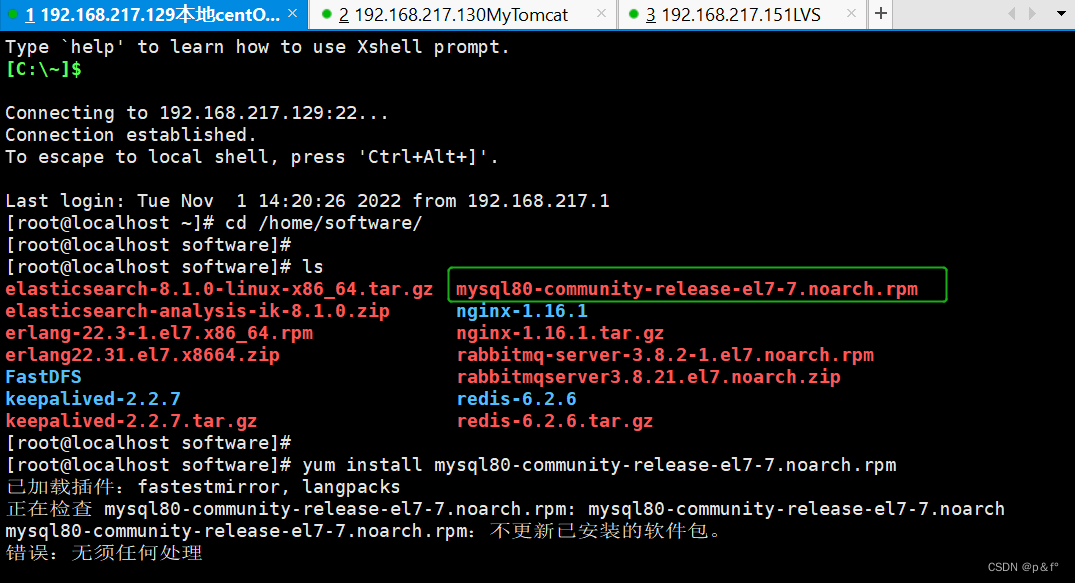Viewport: 1075px width, 583px height.
Task: Click the right tab scroll arrow
Action: [x=1033, y=14]
